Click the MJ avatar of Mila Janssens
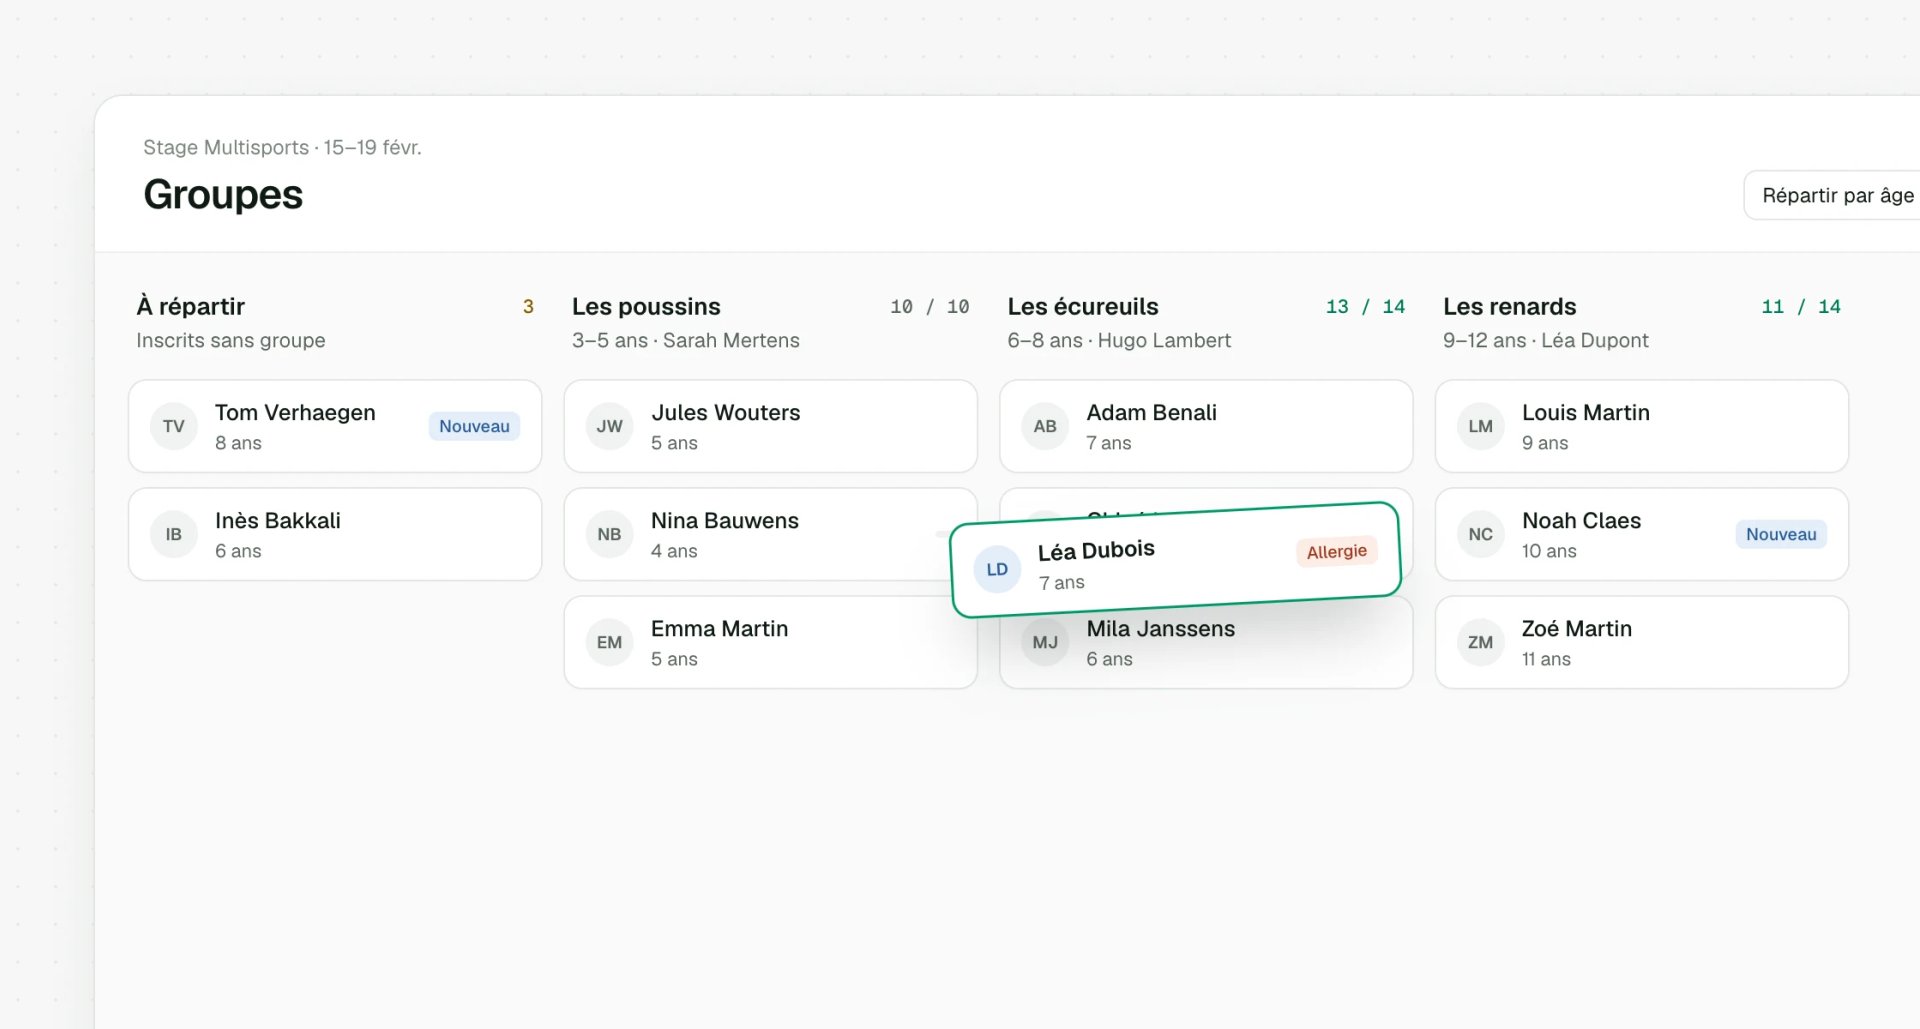Image resolution: width=1920 pixels, height=1029 pixels. (x=1045, y=643)
